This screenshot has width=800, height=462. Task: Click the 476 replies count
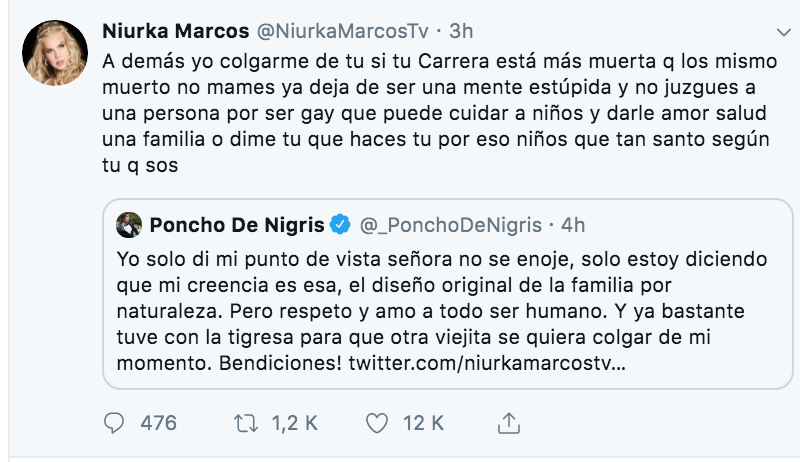click(x=158, y=423)
